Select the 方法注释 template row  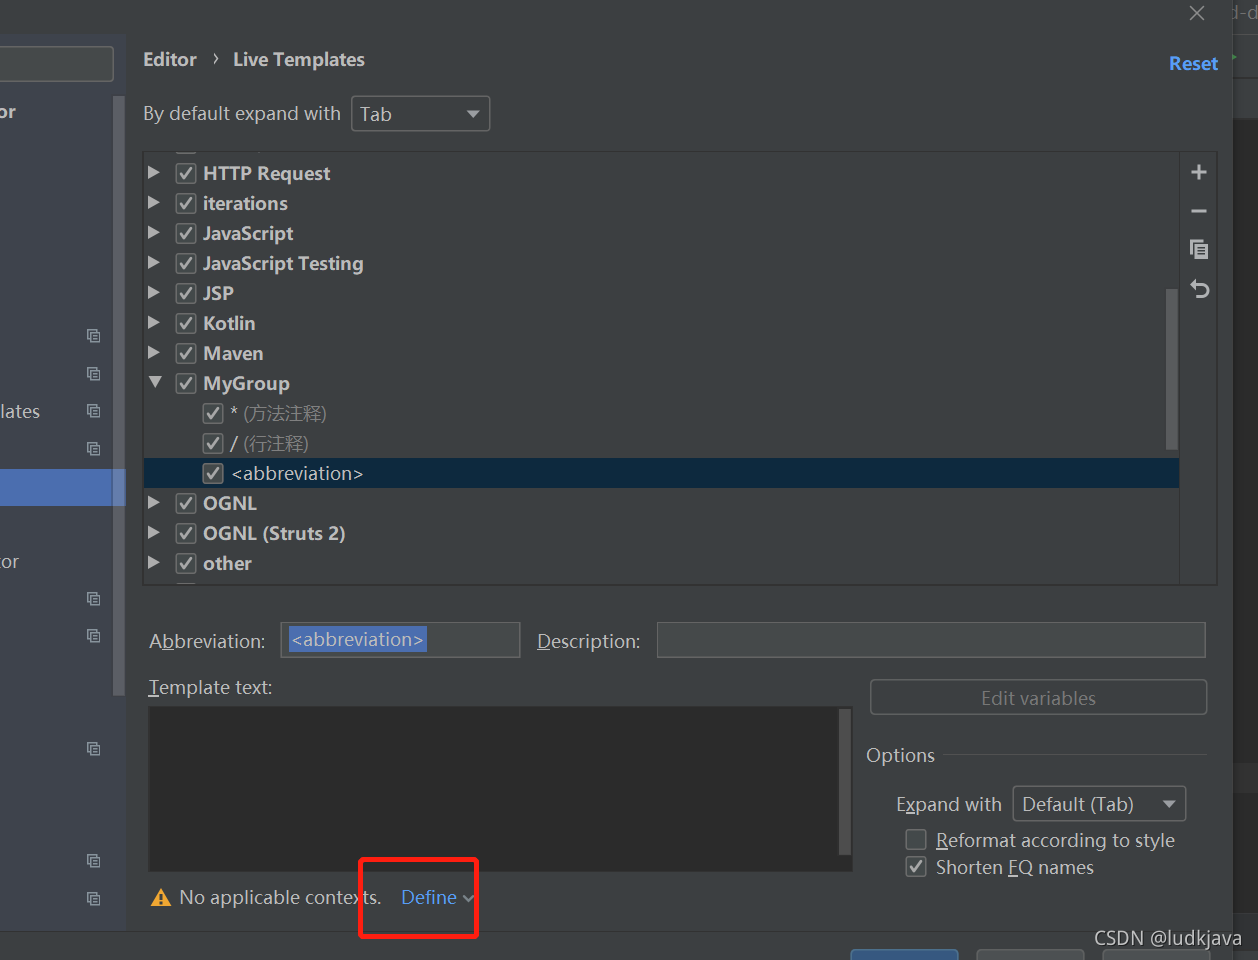coord(661,413)
